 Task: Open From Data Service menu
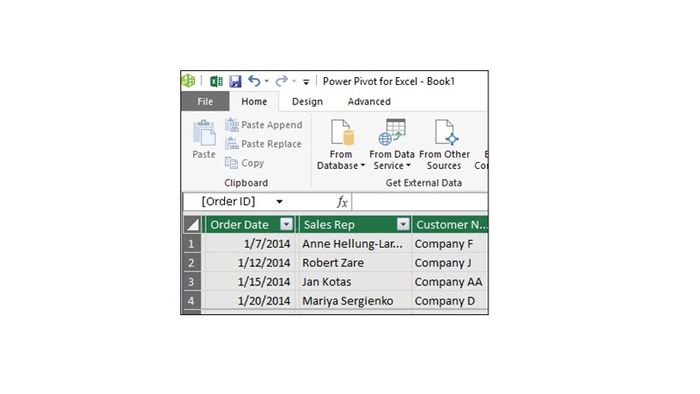pyautogui.click(x=392, y=144)
